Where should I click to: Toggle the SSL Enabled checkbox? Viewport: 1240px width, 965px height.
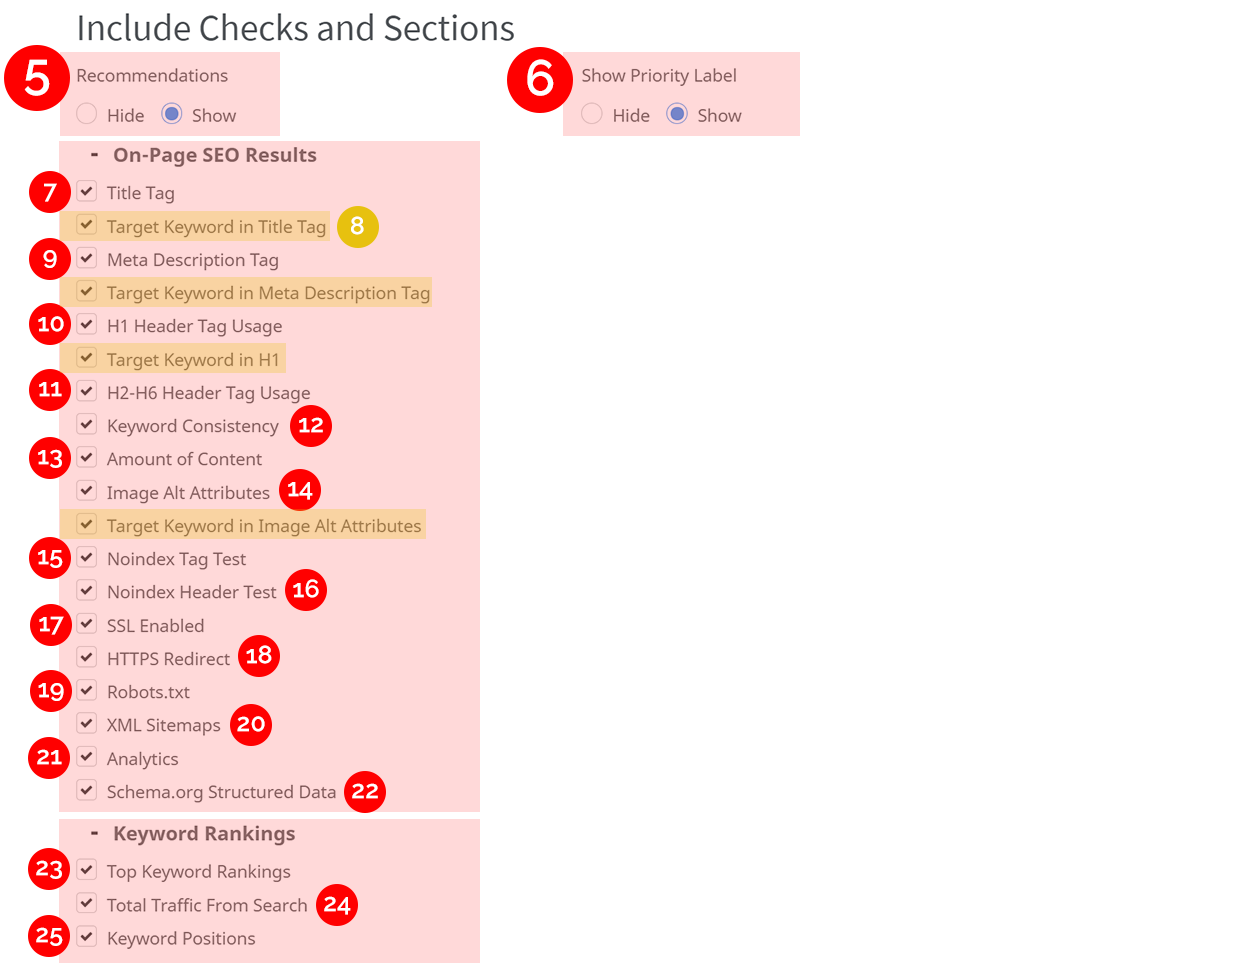tap(87, 624)
